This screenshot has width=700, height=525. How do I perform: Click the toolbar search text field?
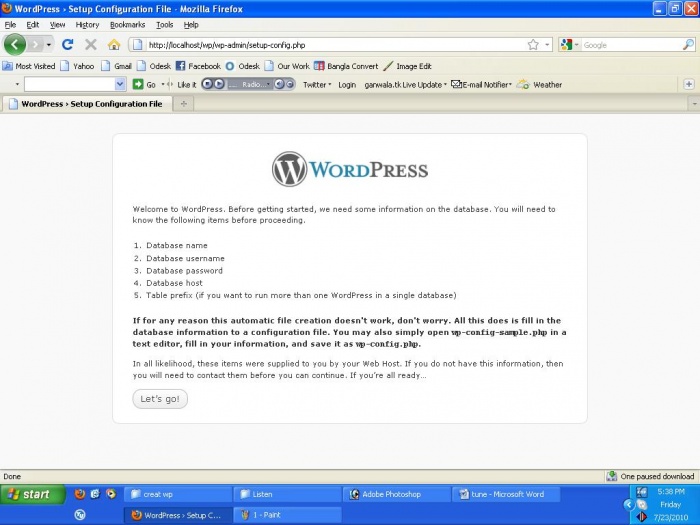pos(69,84)
